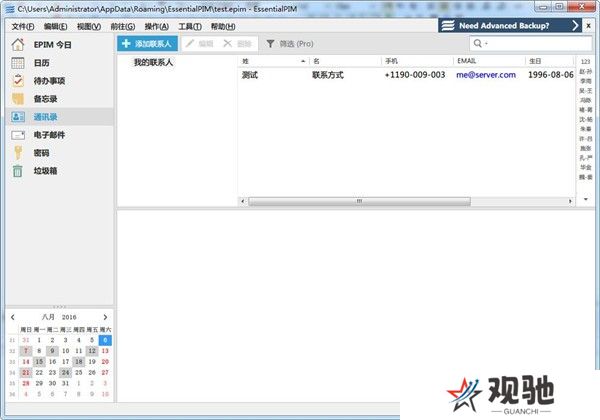Click the 八月 month label

[x=48, y=317]
